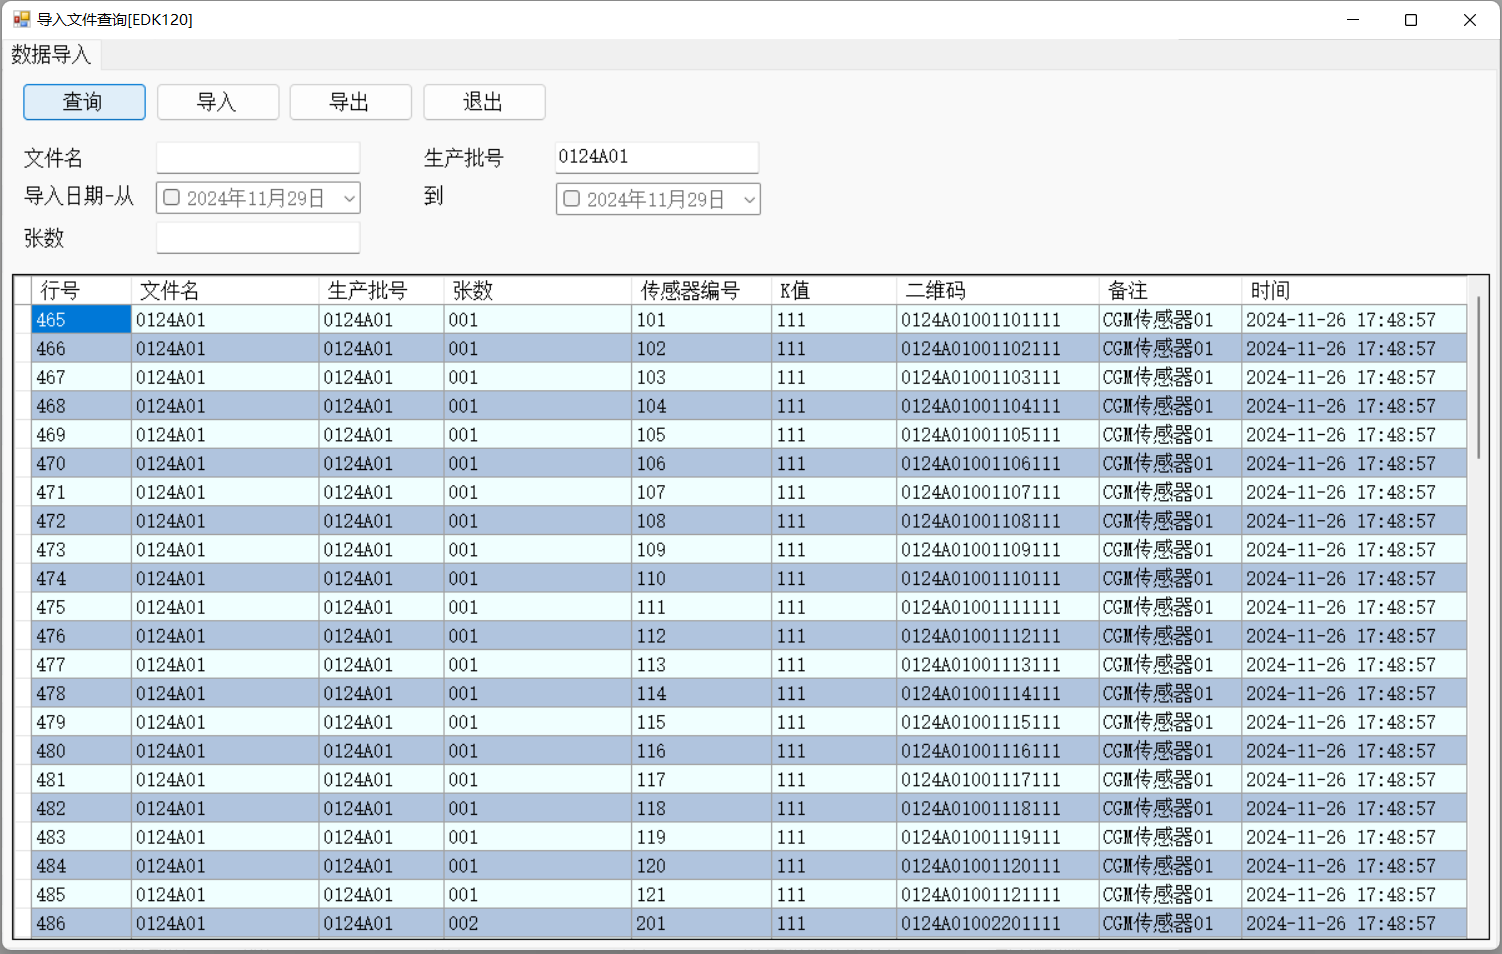Click the app icon in the title bar
The image size is (1502, 954).
(21, 19)
